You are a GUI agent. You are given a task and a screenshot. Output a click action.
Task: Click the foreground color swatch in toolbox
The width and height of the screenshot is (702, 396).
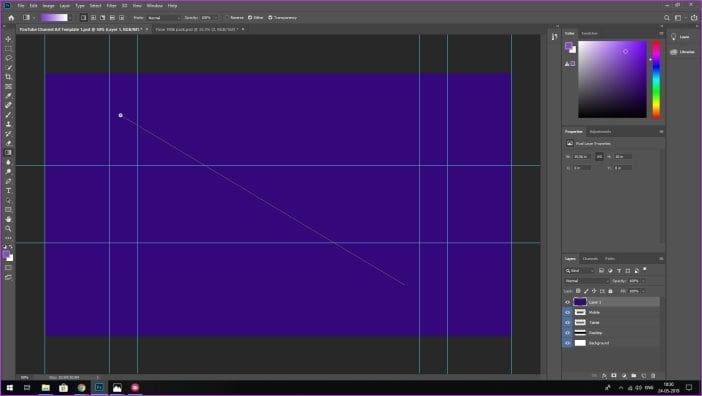tap(6, 255)
